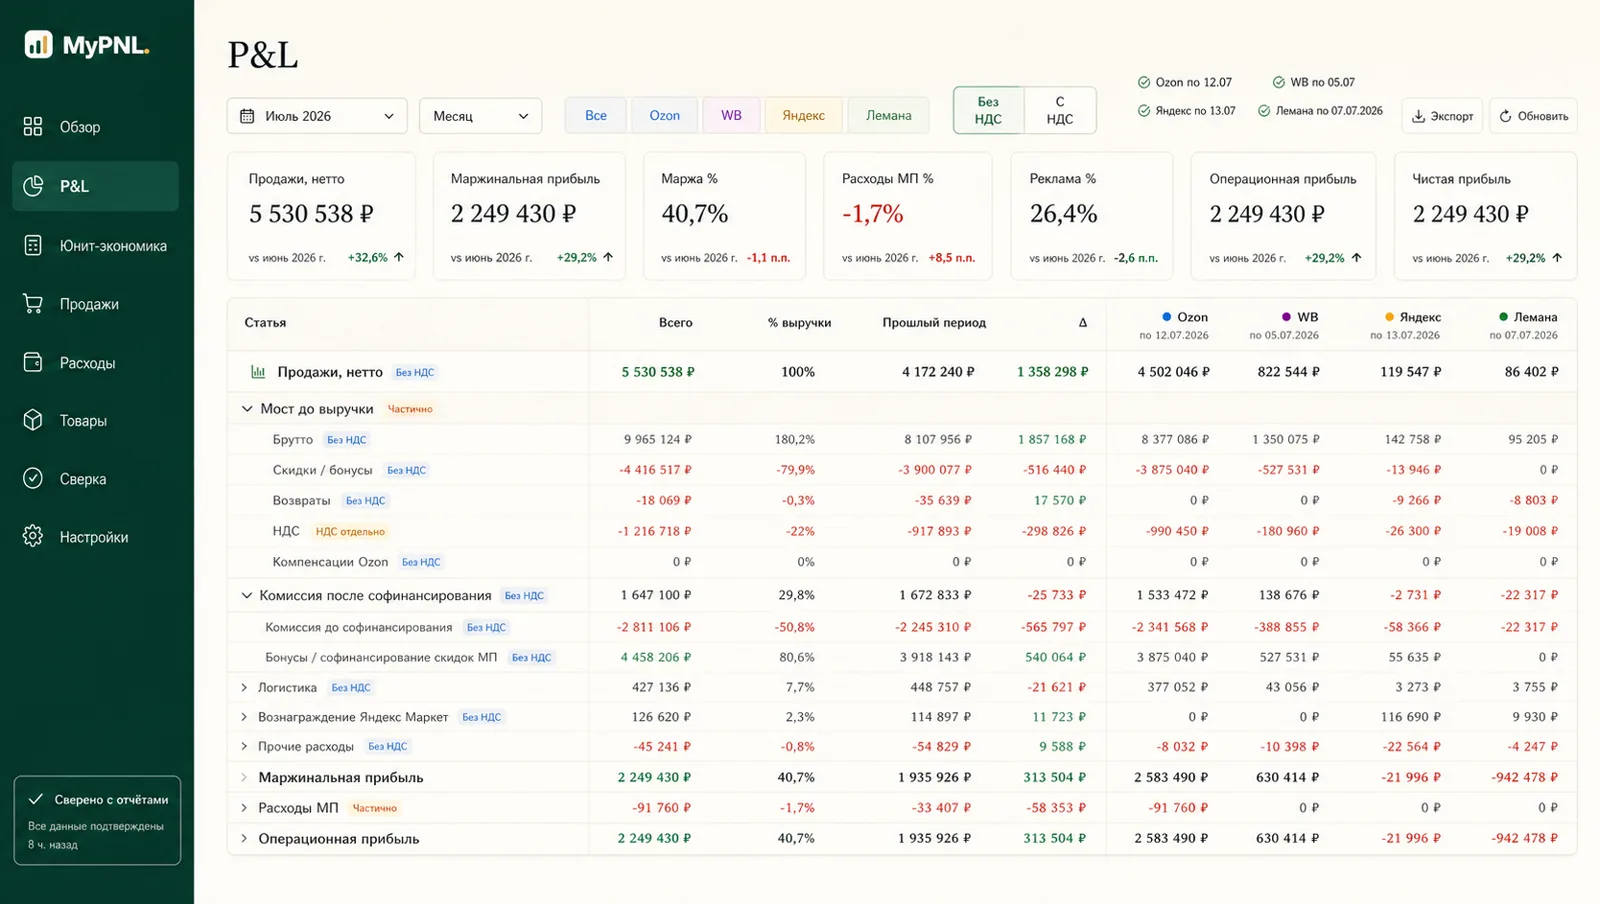Collapse the Мост до выручки row
This screenshot has width=1600, height=904.
pyautogui.click(x=247, y=408)
